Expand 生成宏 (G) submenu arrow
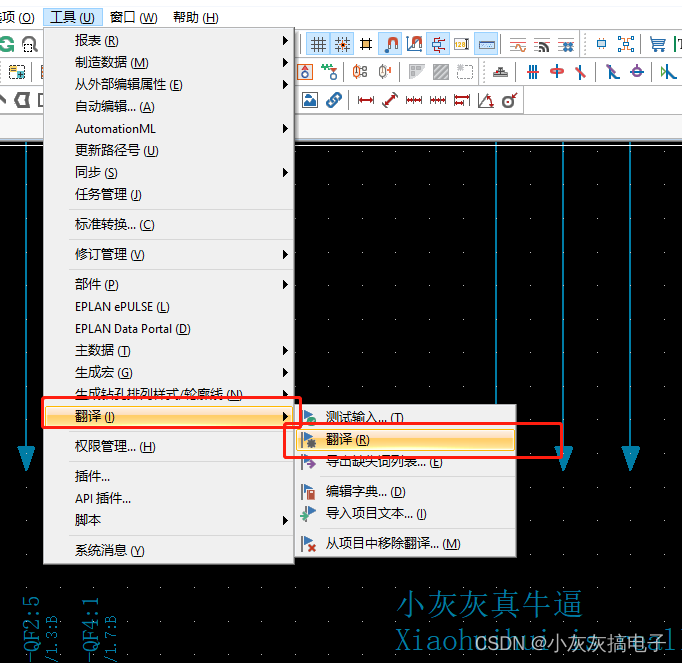This screenshot has height=663, width=682. (285, 372)
